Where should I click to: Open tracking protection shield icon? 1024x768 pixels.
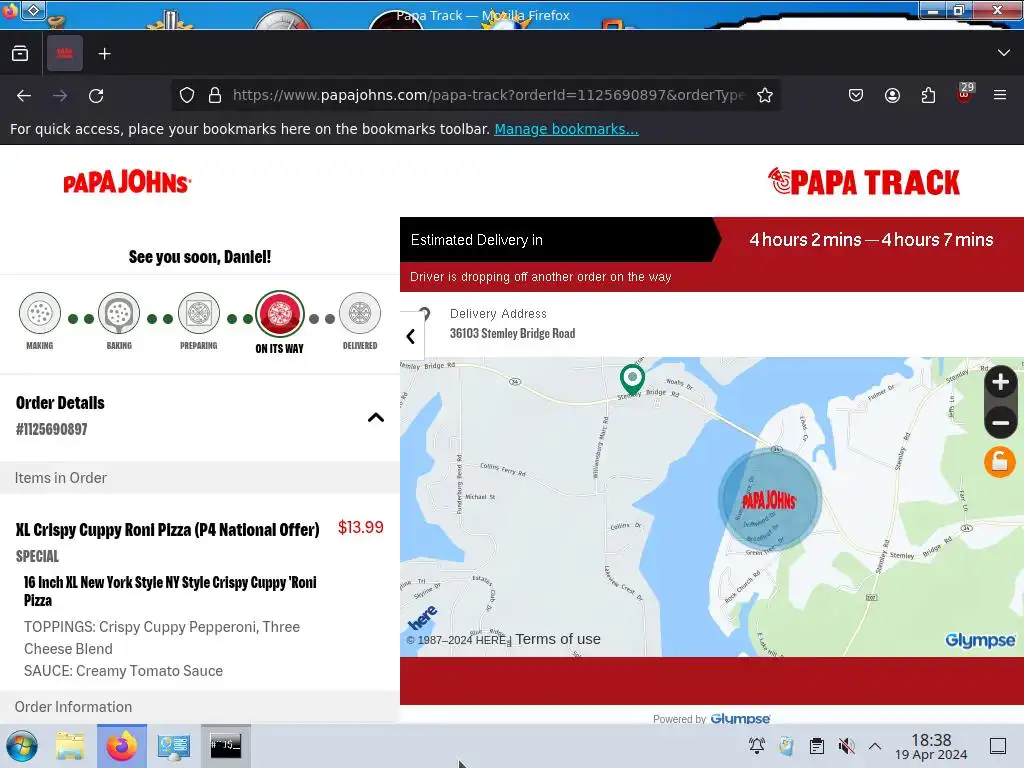(187, 95)
